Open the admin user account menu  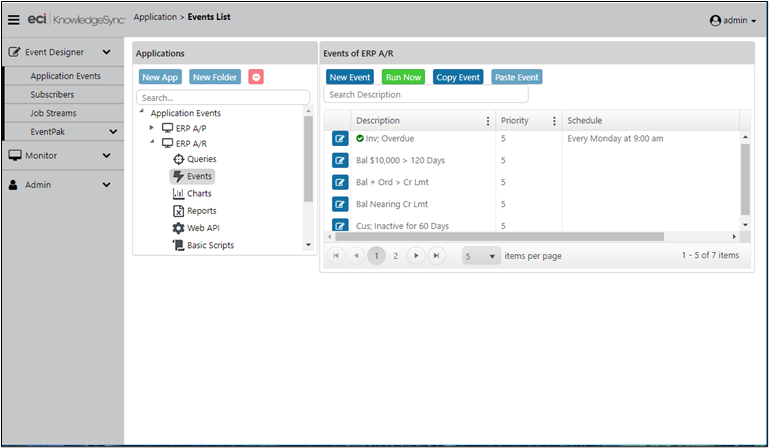point(733,20)
